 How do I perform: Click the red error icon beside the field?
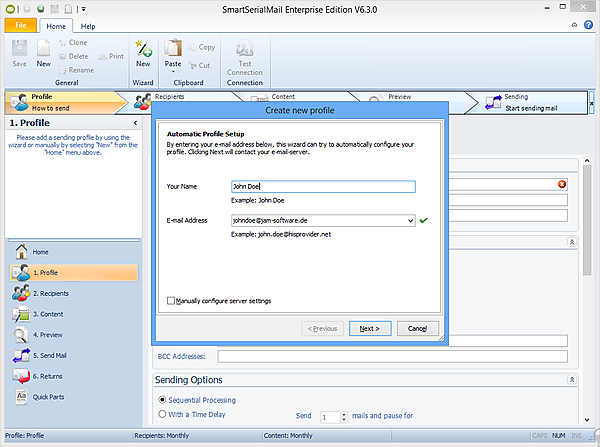point(562,184)
